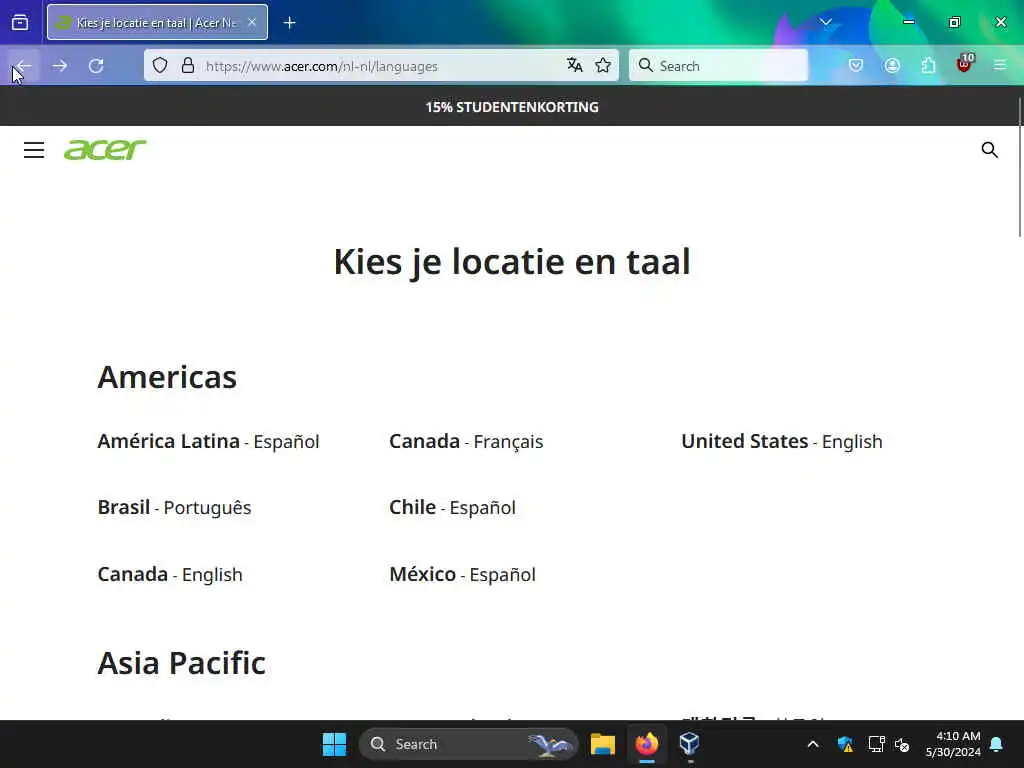Choose Chile - Español

click(x=453, y=507)
